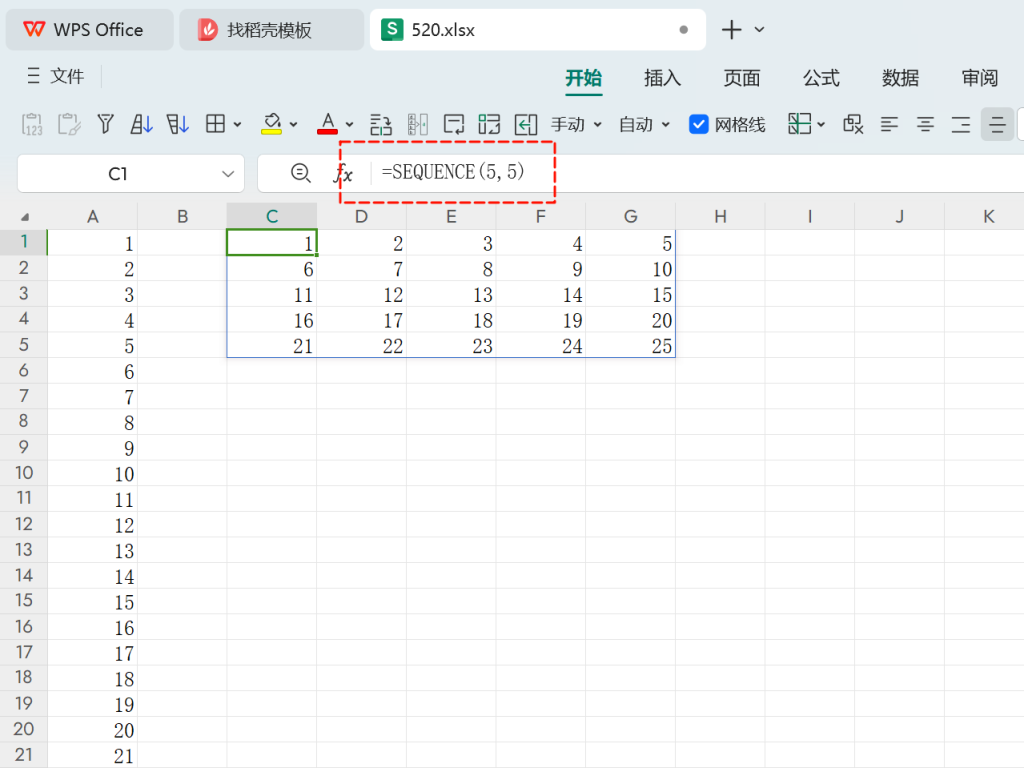
Task: Add a new tab with plus button
Action: 731,29
